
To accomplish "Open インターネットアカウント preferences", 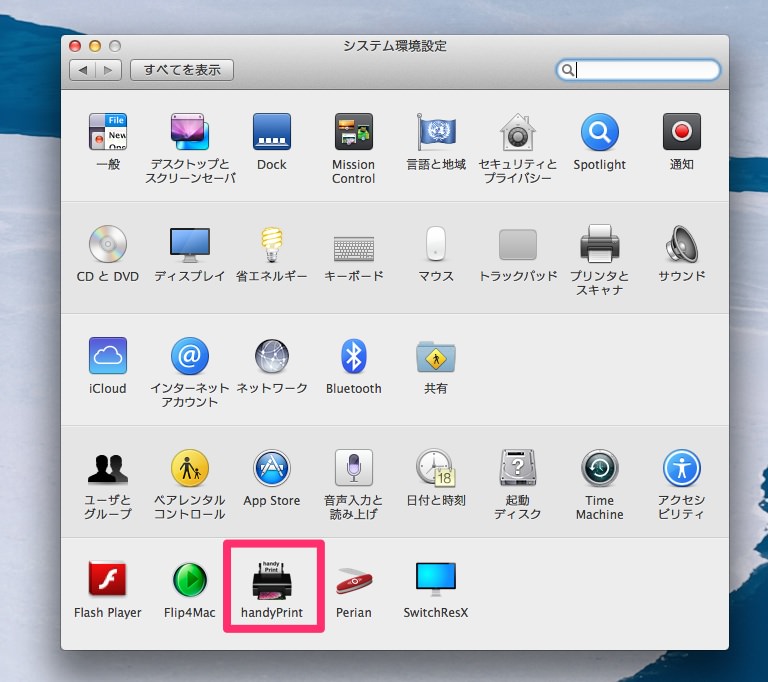I will pos(190,356).
